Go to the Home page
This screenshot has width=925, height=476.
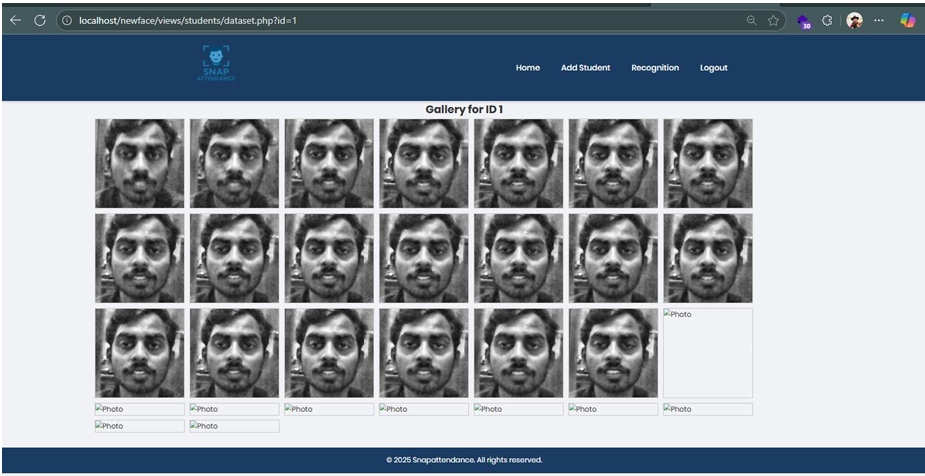[x=527, y=68]
